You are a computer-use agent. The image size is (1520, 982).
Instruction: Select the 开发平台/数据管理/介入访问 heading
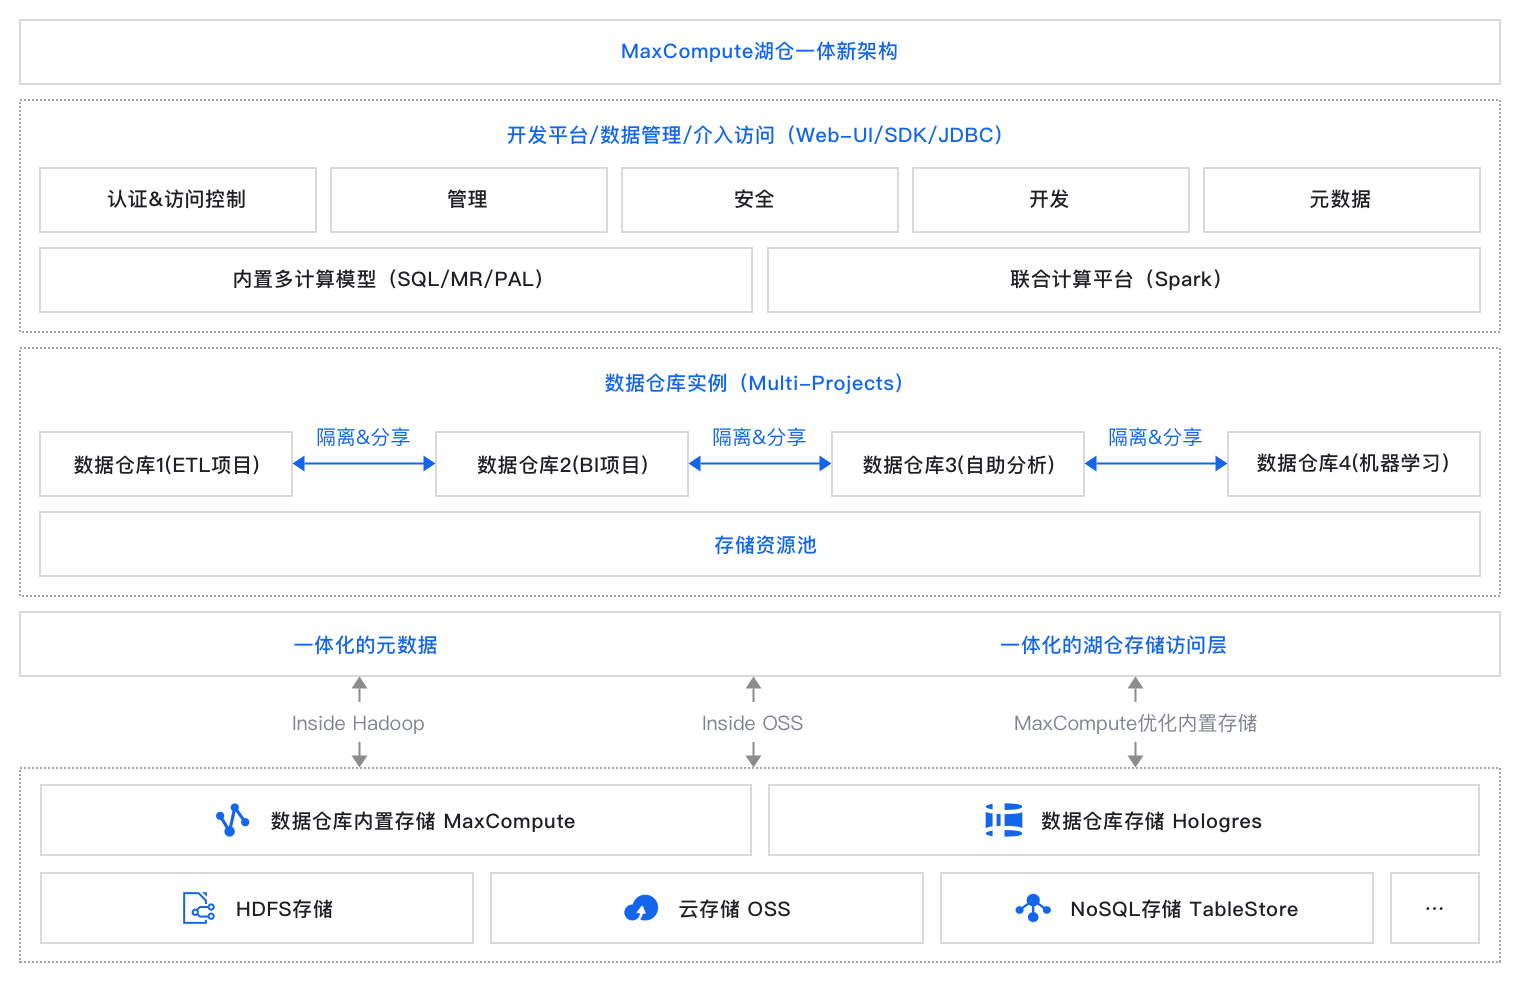(x=754, y=135)
